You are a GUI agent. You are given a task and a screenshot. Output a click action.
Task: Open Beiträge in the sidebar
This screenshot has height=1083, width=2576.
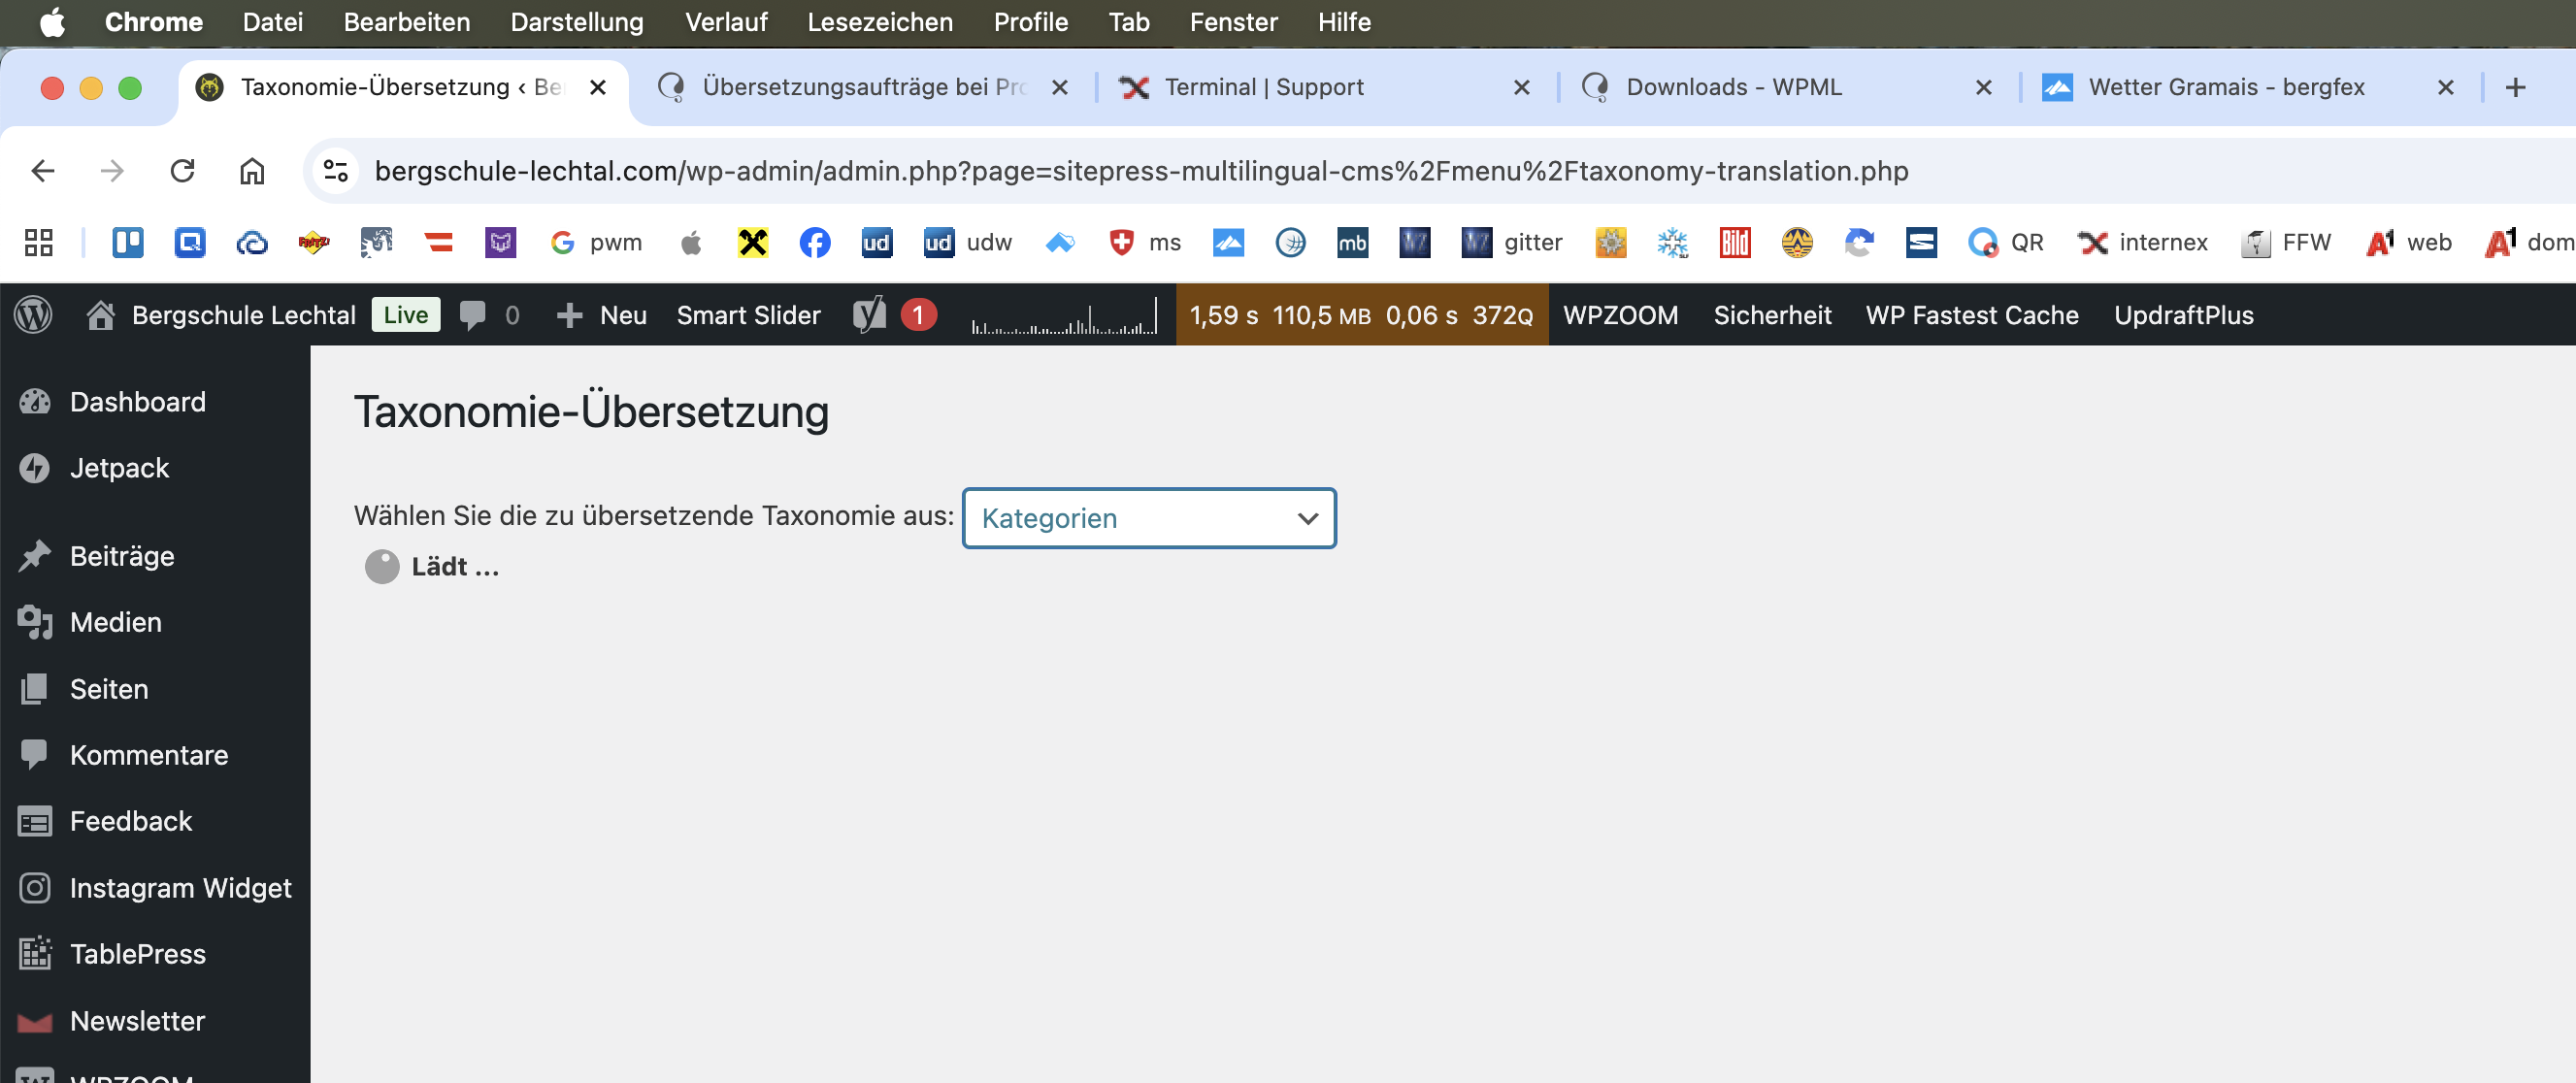(x=122, y=556)
